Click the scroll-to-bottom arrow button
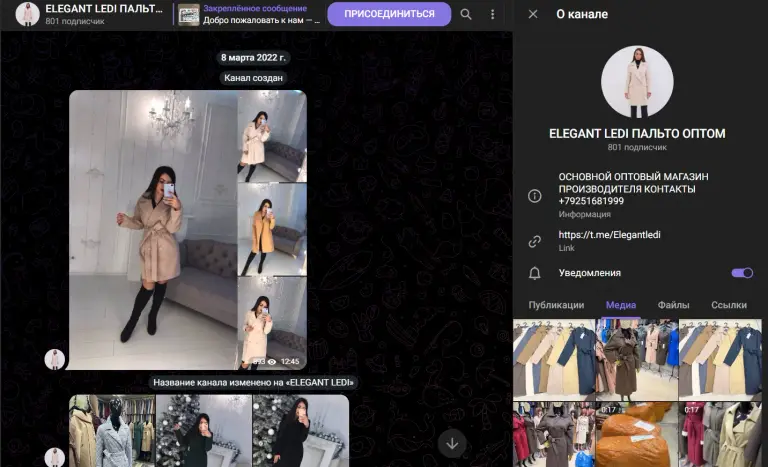Image resolution: width=768 pixels, height=467 pixels. (452, 444)
